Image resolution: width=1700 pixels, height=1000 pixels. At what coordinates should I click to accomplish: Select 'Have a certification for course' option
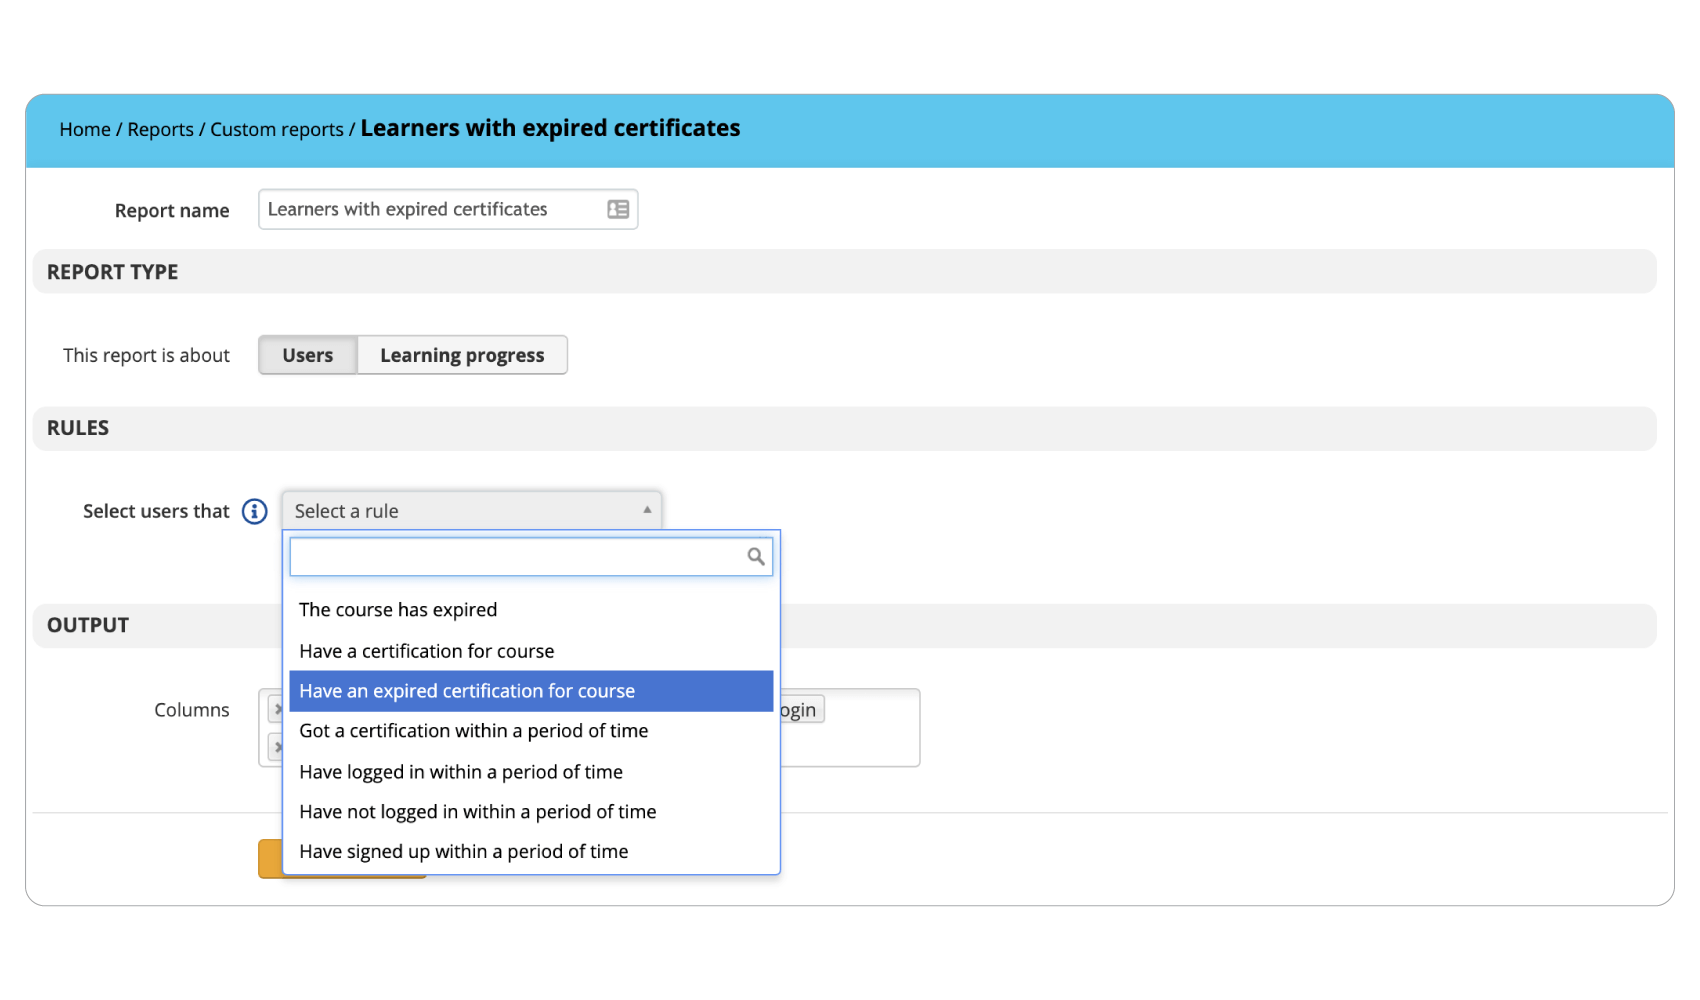426,651
